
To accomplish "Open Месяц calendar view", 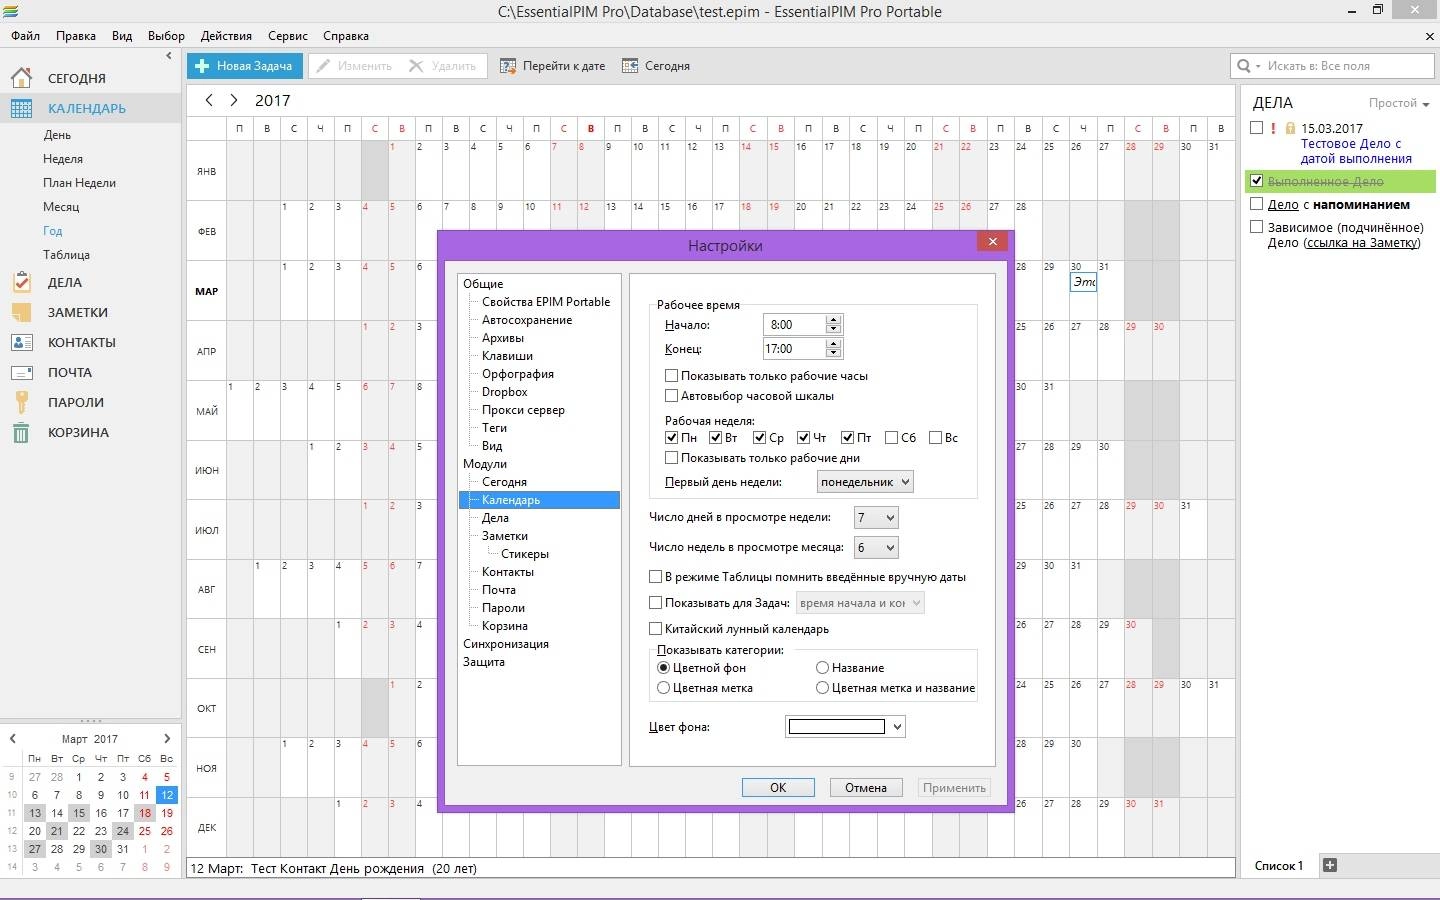I will point(61,207).
